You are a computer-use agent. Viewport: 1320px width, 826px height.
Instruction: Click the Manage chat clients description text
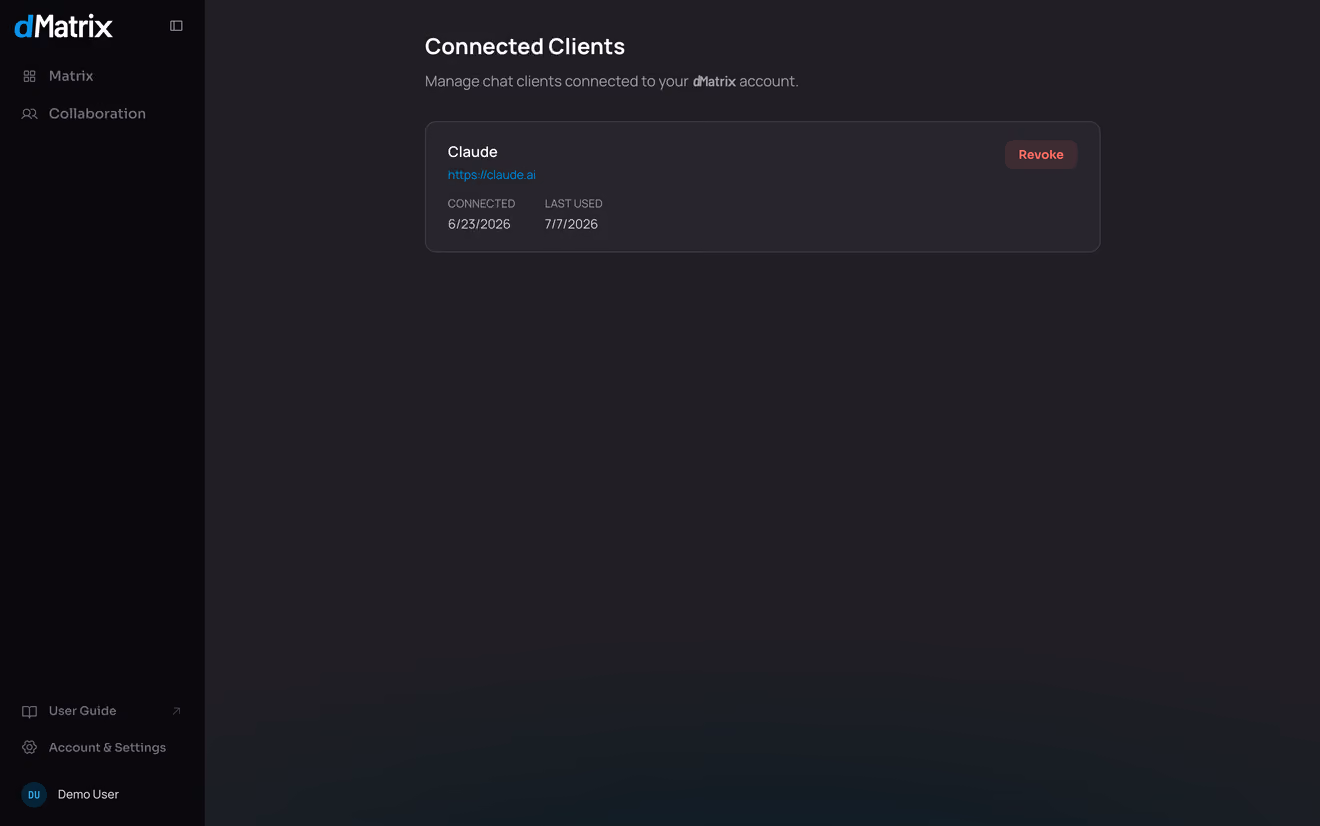(612, 82)
